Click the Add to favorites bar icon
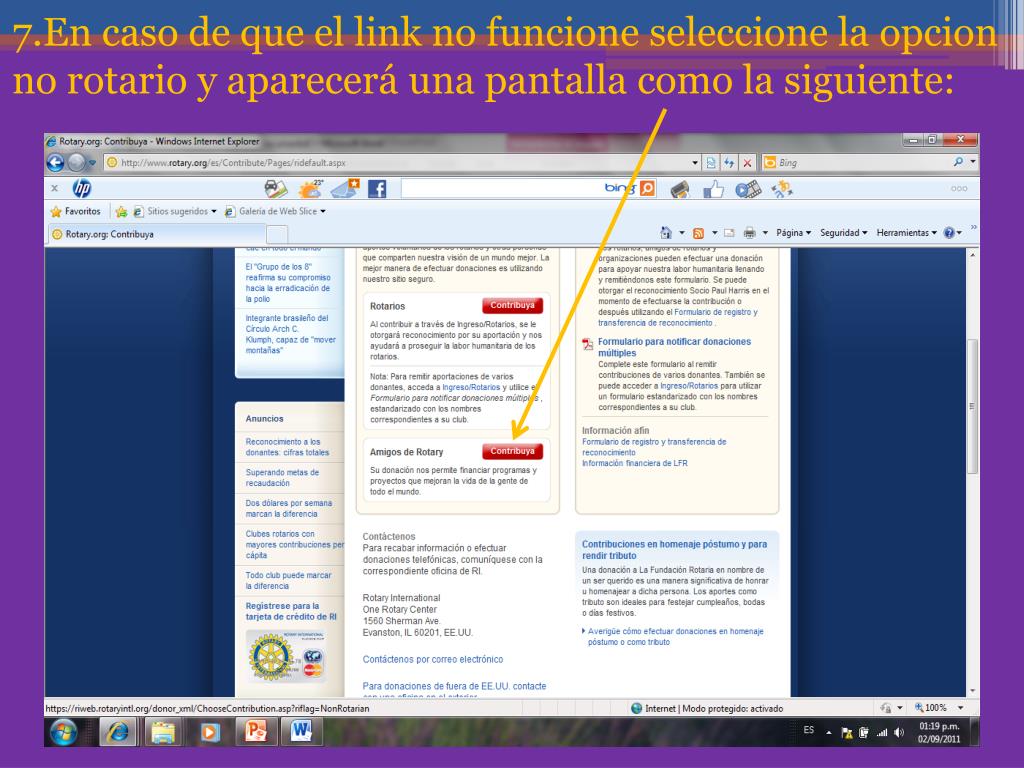Viewport: 1024px width, 768px height. coord(121,211)
